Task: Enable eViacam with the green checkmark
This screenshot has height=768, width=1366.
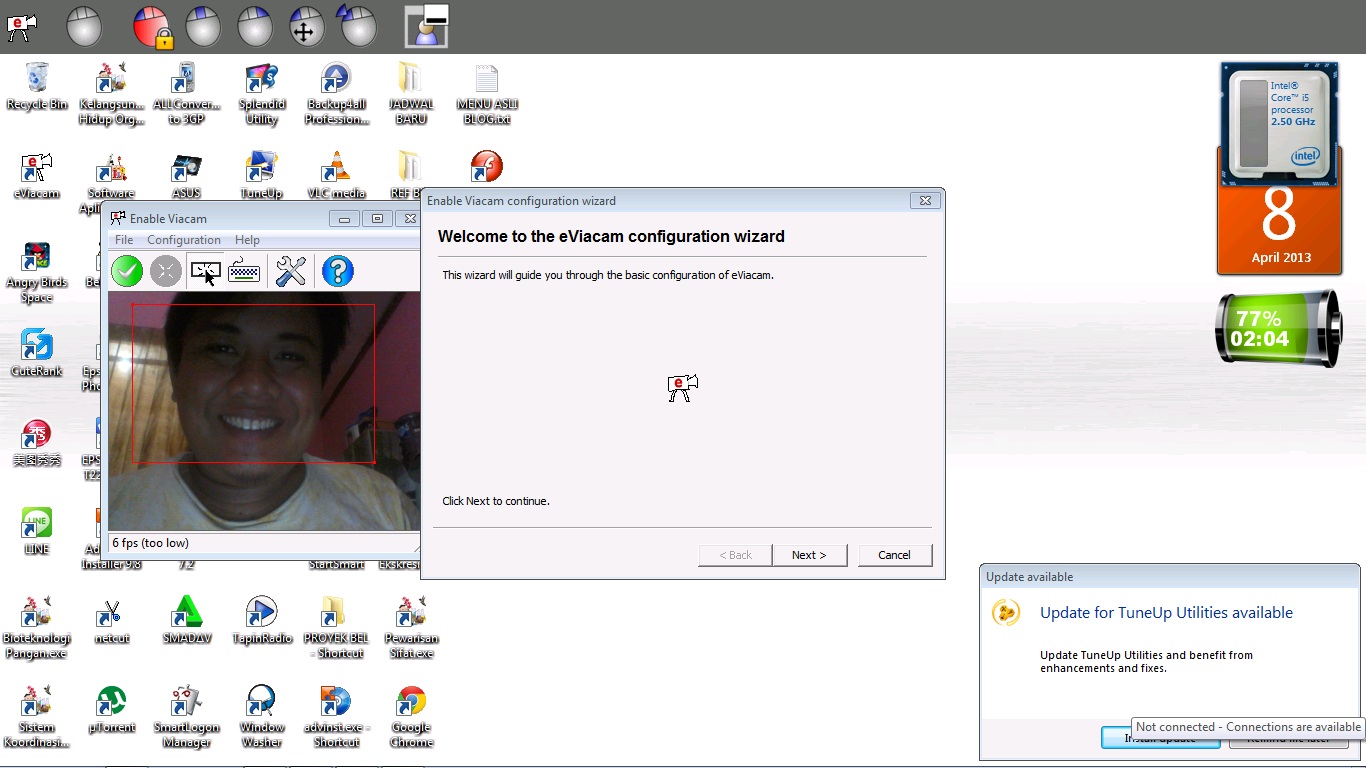Action: (127, 271)
